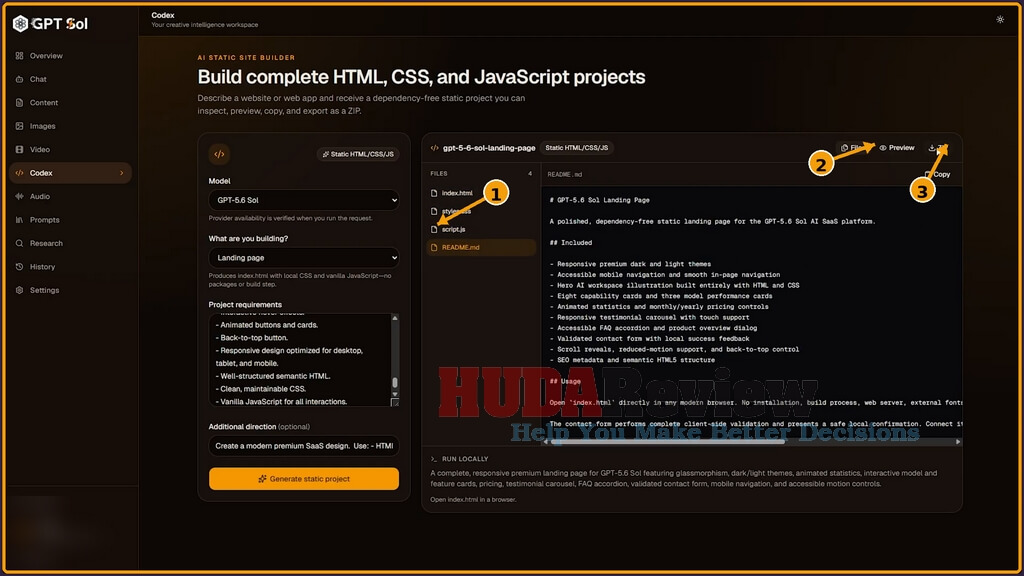Download the project ZIP
The image size is (1024, 576).
[938, 148]
